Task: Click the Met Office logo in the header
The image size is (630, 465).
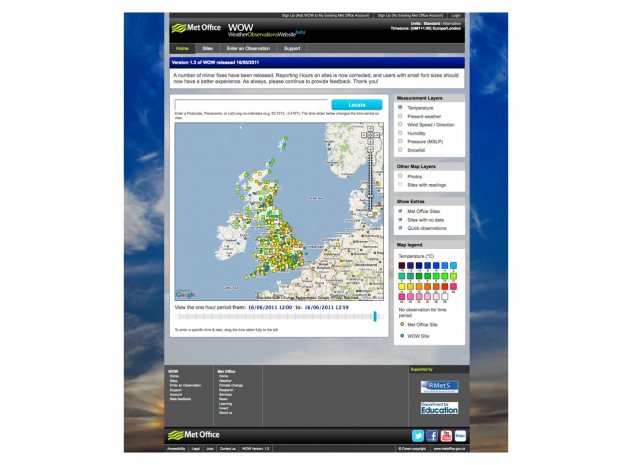Action: (196, 28)
